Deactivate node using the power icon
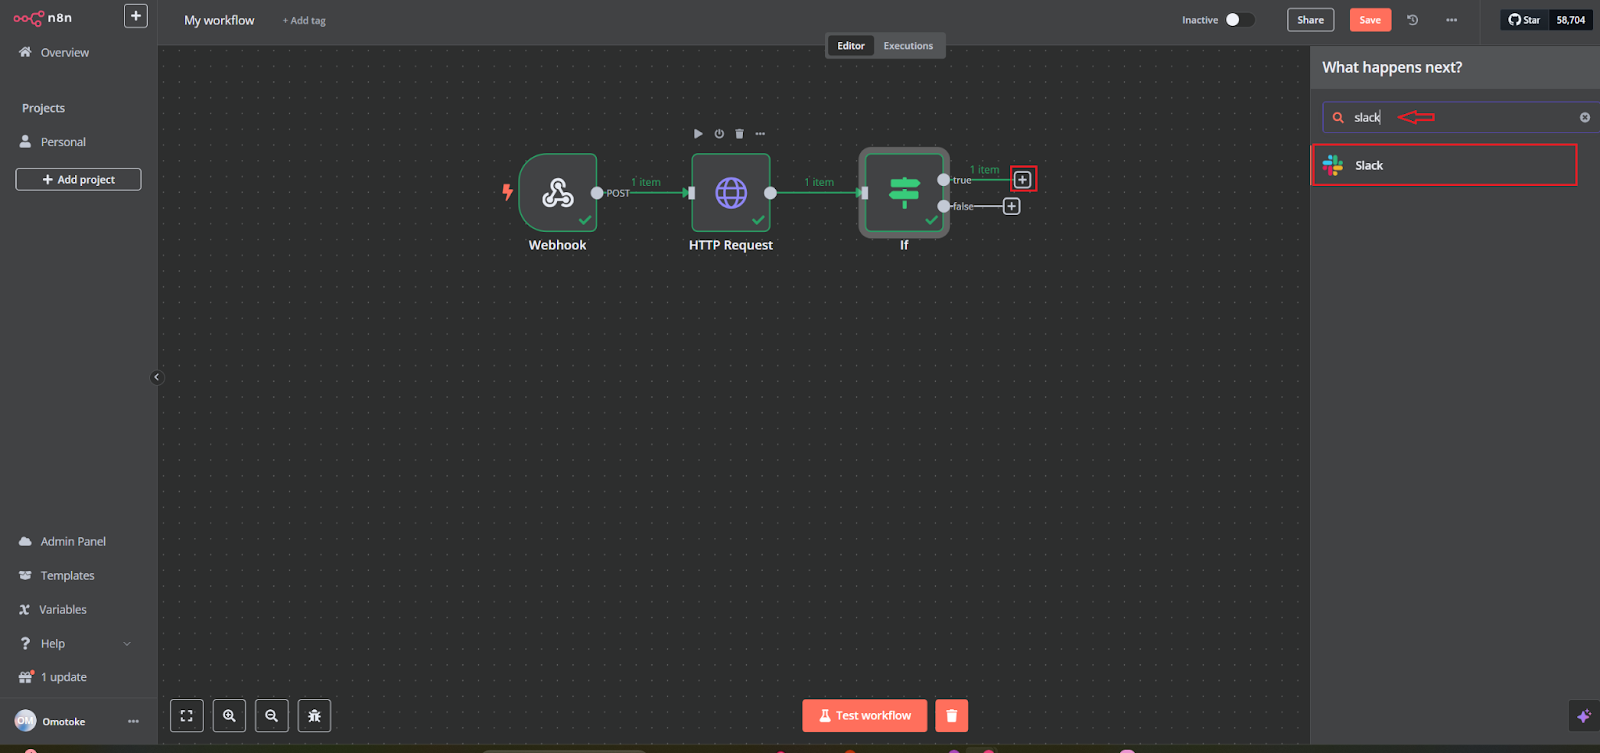This screenshot has width=1600, height=753. click(719, 134)
